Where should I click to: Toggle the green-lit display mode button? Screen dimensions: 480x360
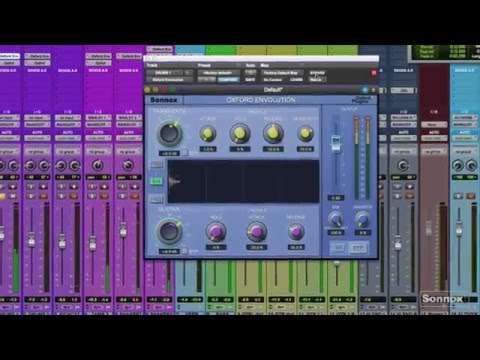pyautogui.click(x=156, y=181)
